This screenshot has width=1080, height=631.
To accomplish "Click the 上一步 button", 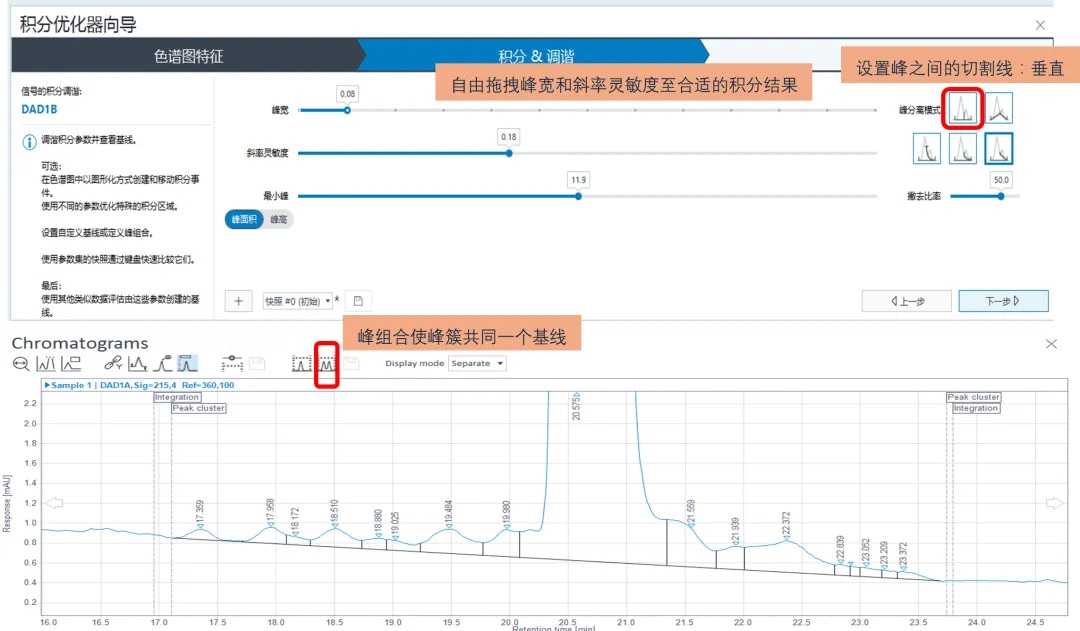I will coord(906,301).
